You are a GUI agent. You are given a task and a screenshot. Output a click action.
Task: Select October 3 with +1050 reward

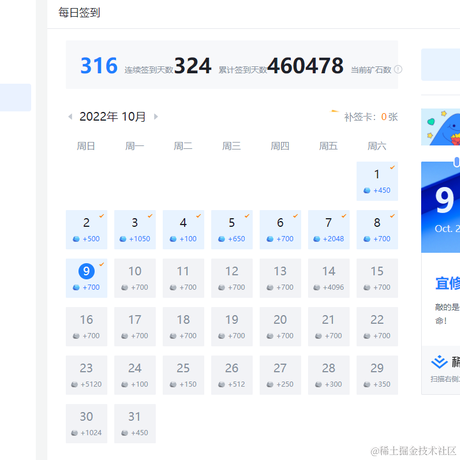pyautogui.click(x=135, y=230)
